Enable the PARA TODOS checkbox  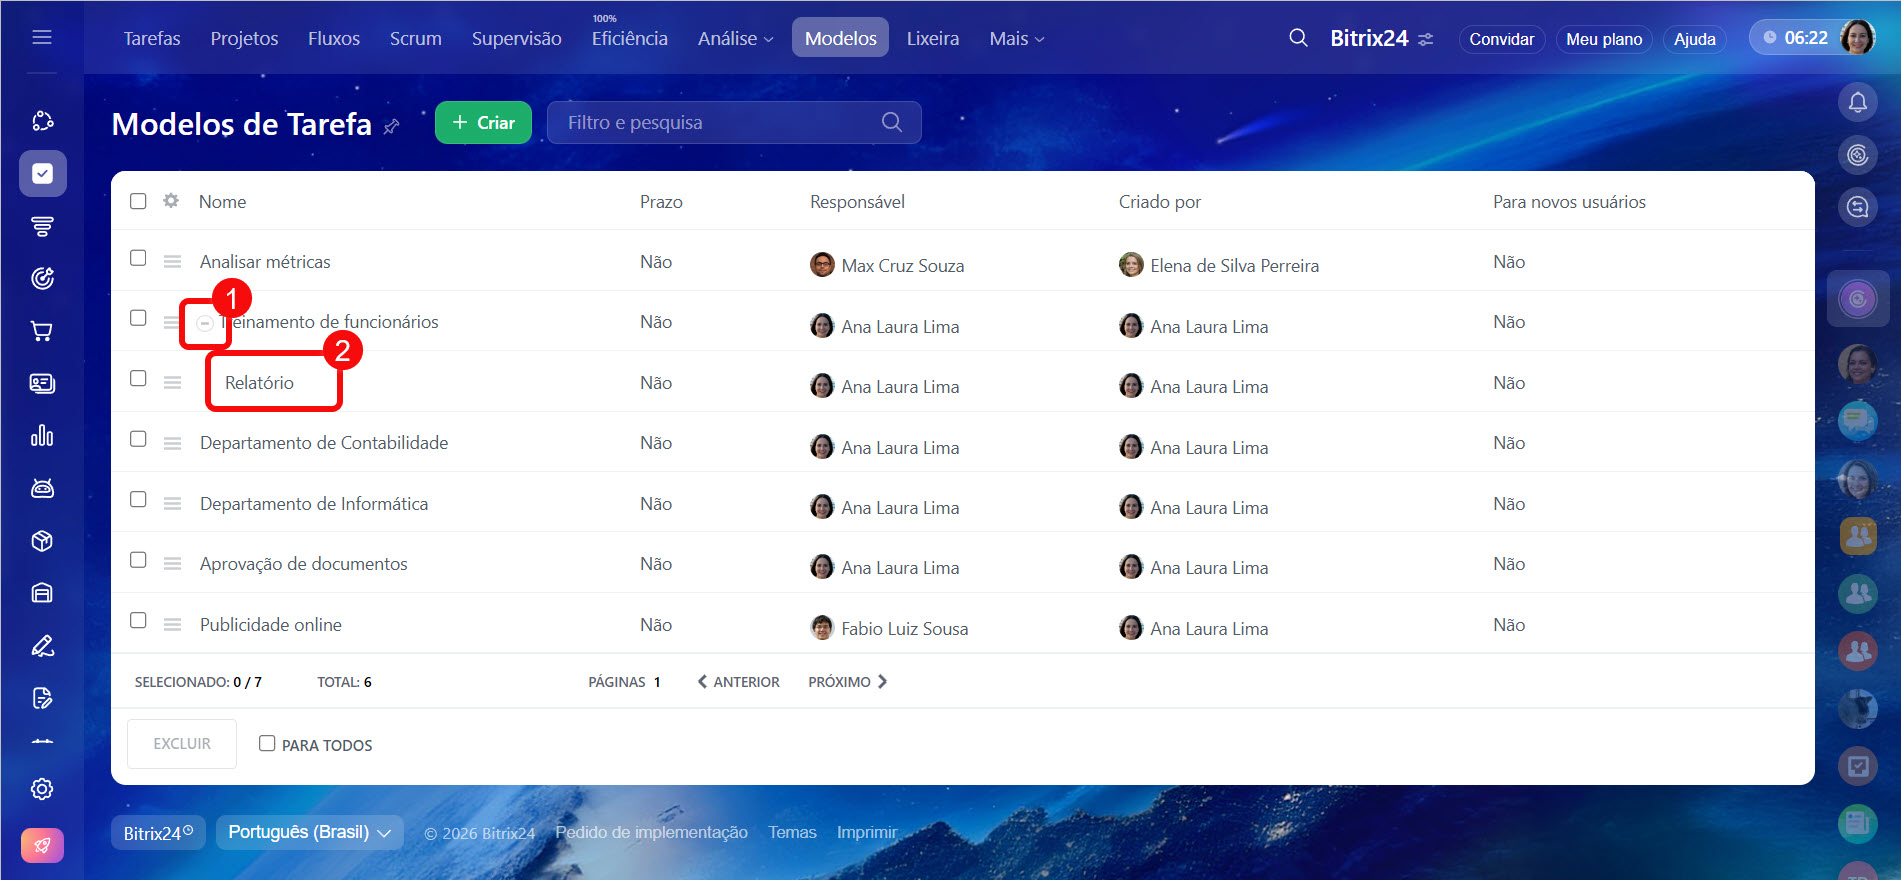pyautogui.click(x=267, y=743)
